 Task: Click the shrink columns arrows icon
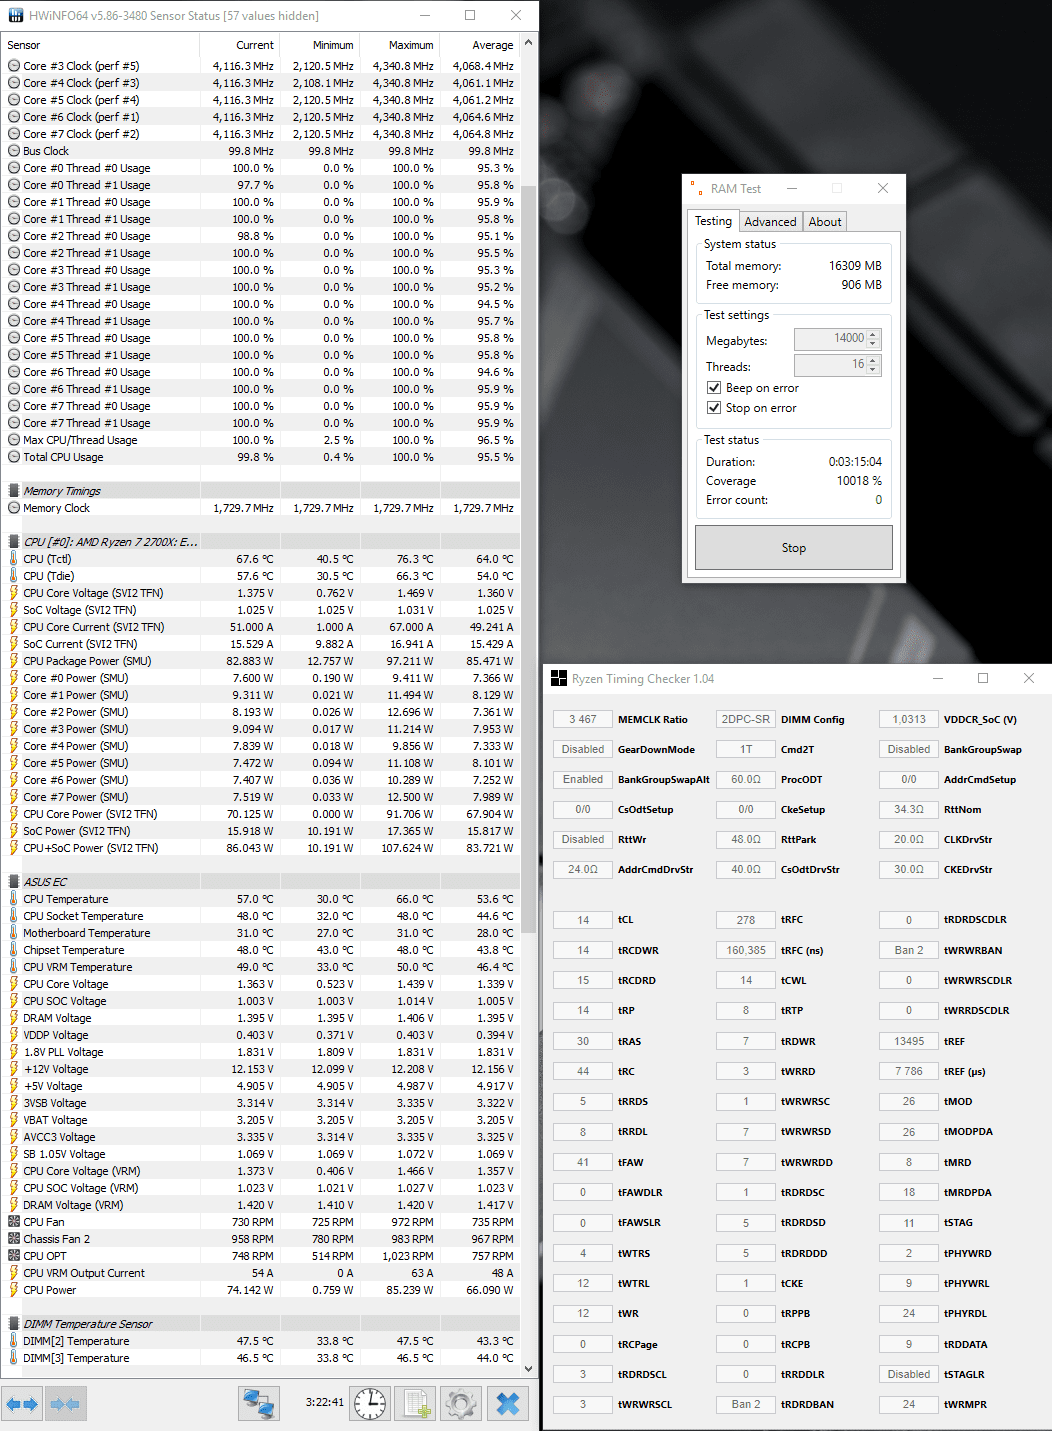tap(65, 1404)
